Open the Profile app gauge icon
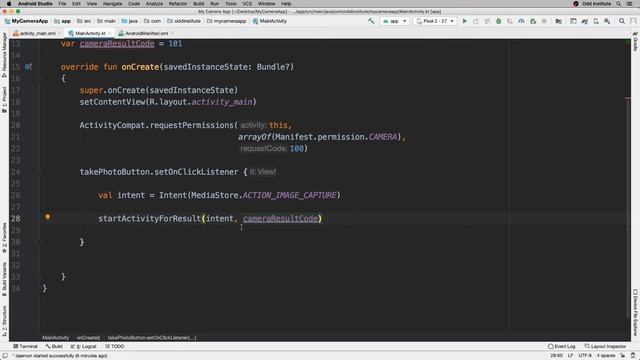 521,21
